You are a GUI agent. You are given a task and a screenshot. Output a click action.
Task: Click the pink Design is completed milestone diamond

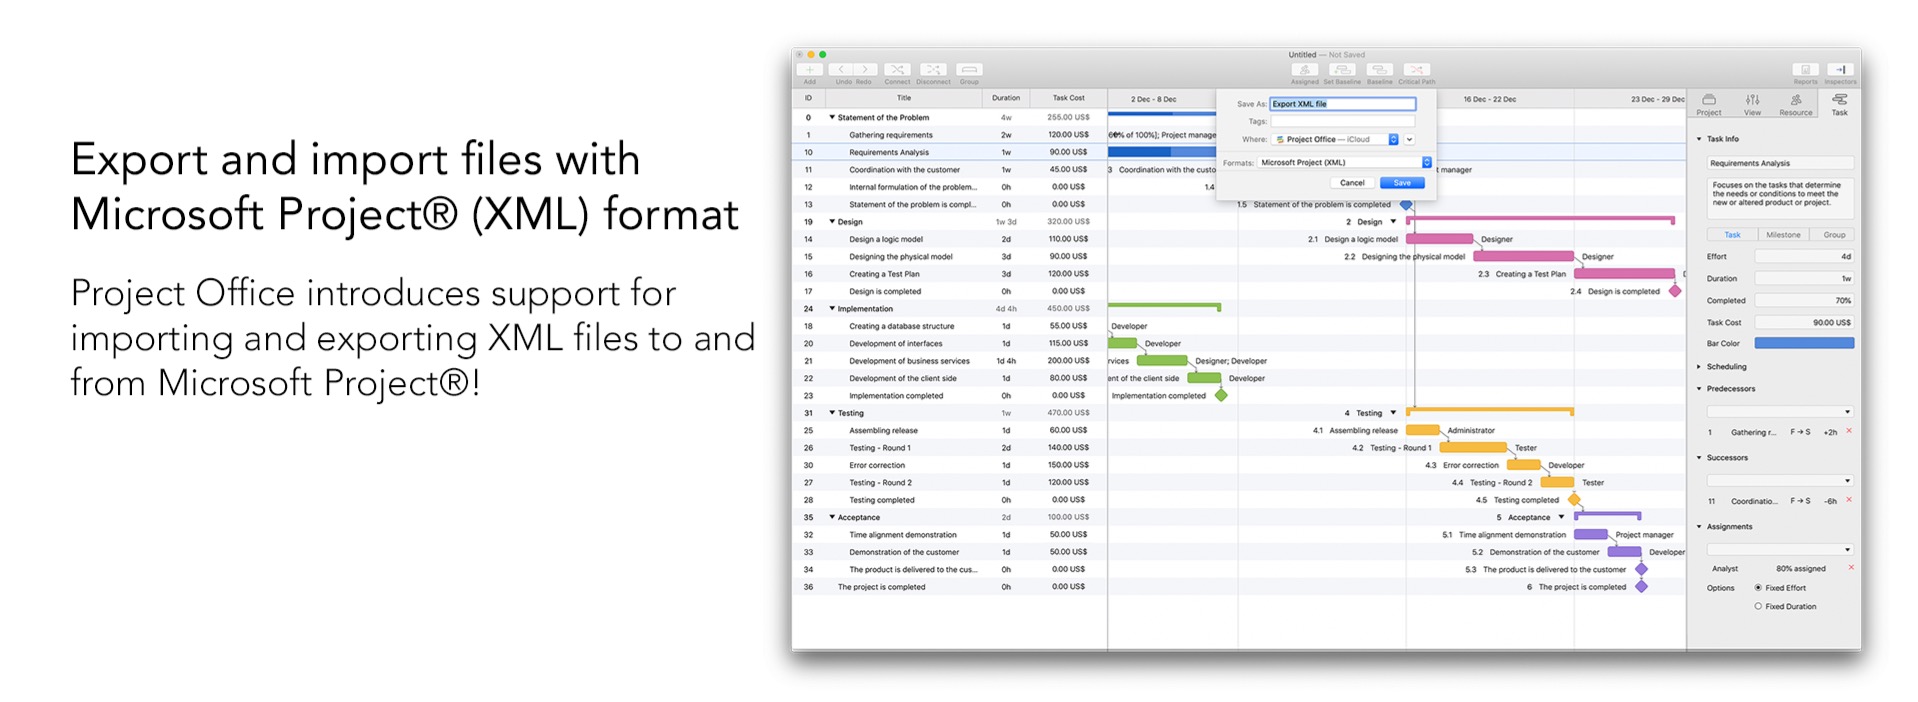click(1675, 291)
